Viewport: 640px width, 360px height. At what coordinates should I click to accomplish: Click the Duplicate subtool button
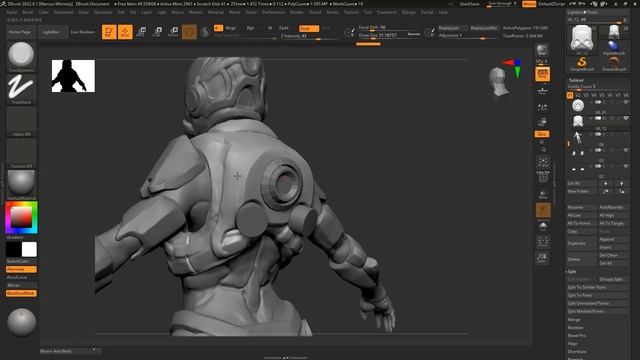(x=581, y=243)
